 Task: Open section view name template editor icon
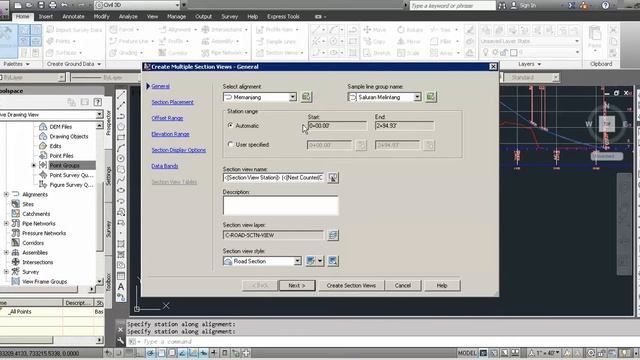[x=333, y=178]
